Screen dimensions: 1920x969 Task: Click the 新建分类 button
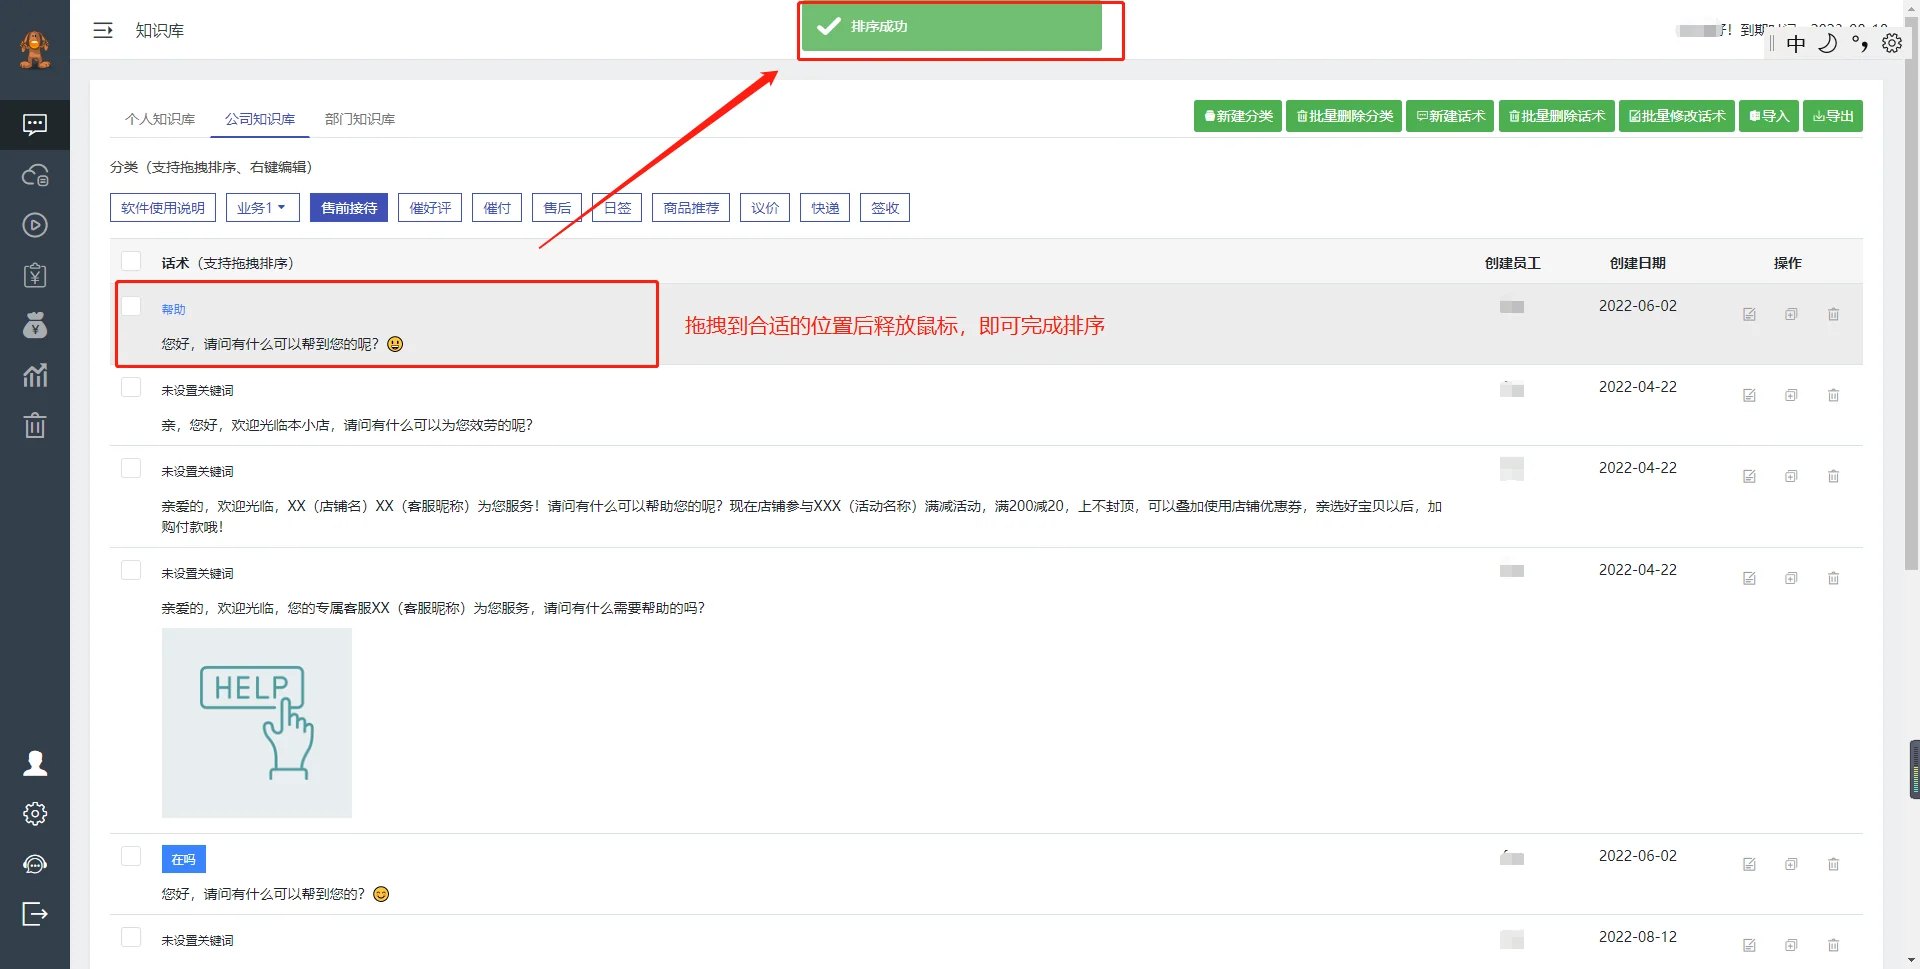point(1238,116)
